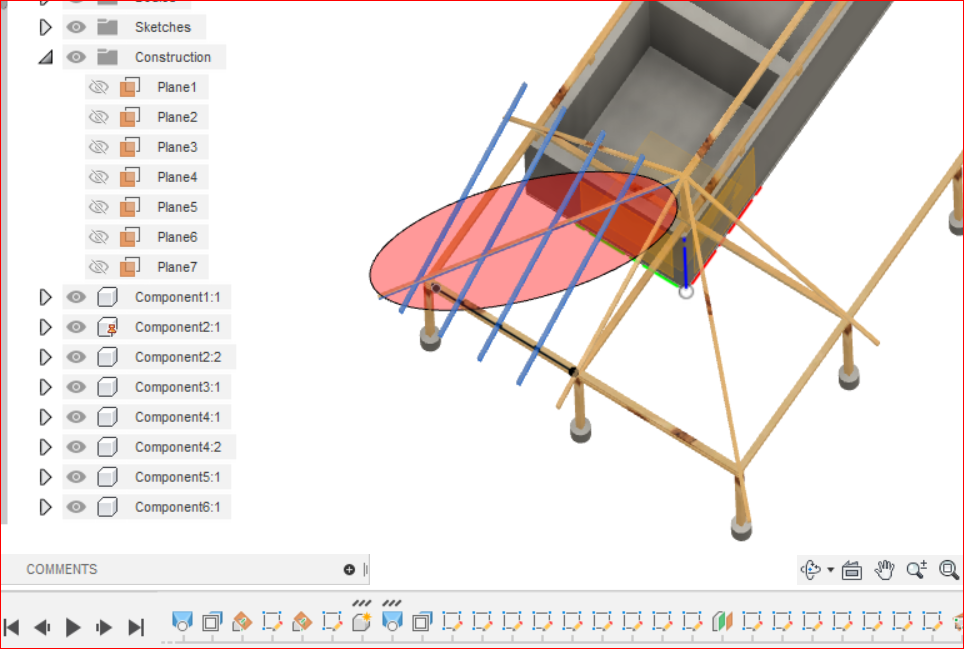
Task: Select the New Component timeline feature with star
Action: click(362, 622)
